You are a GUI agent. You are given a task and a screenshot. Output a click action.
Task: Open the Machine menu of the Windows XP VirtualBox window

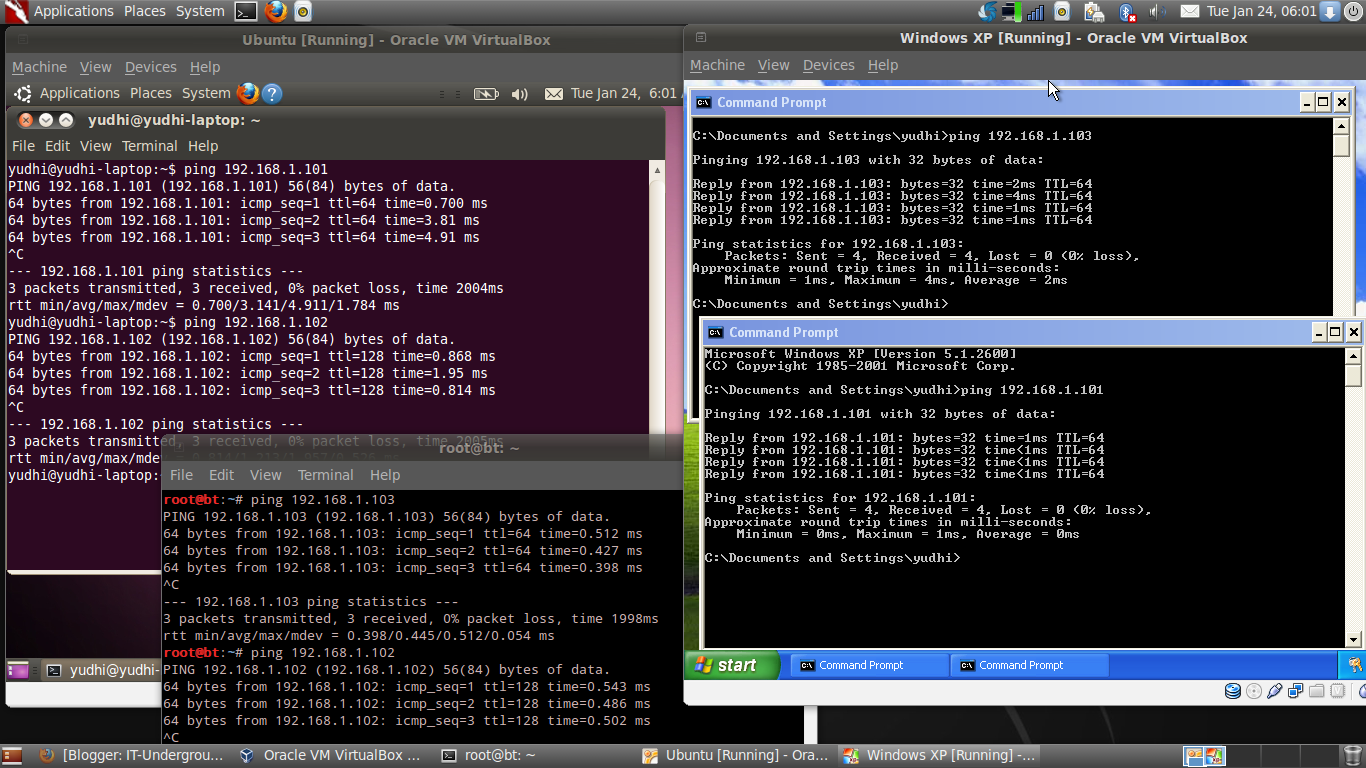point(717,65)
